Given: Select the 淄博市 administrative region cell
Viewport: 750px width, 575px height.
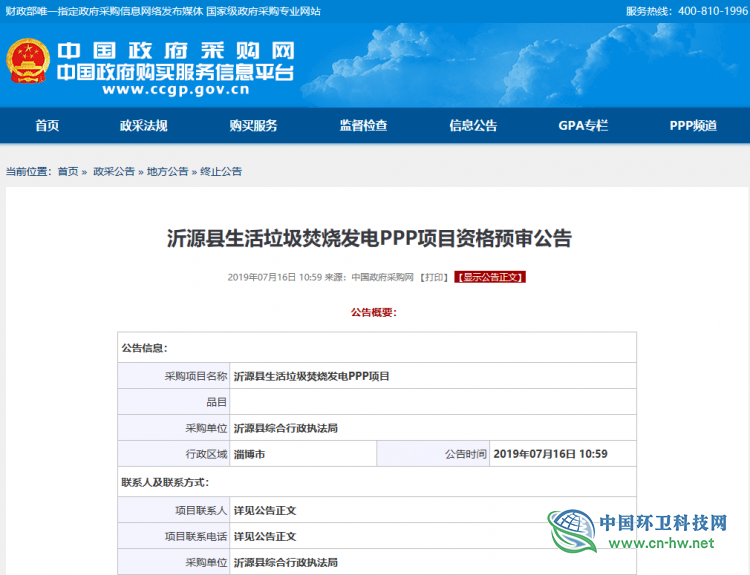Looking at the screenshot, I should tap(249, 454).
